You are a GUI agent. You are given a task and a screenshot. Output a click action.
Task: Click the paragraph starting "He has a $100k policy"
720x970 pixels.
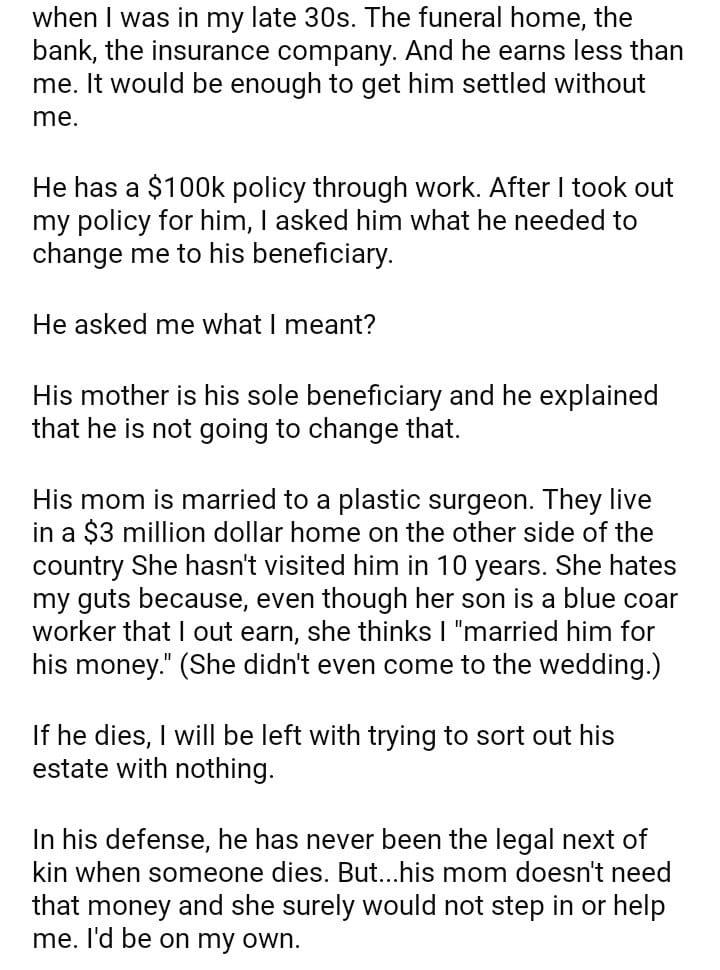click(x=352, y=220)
